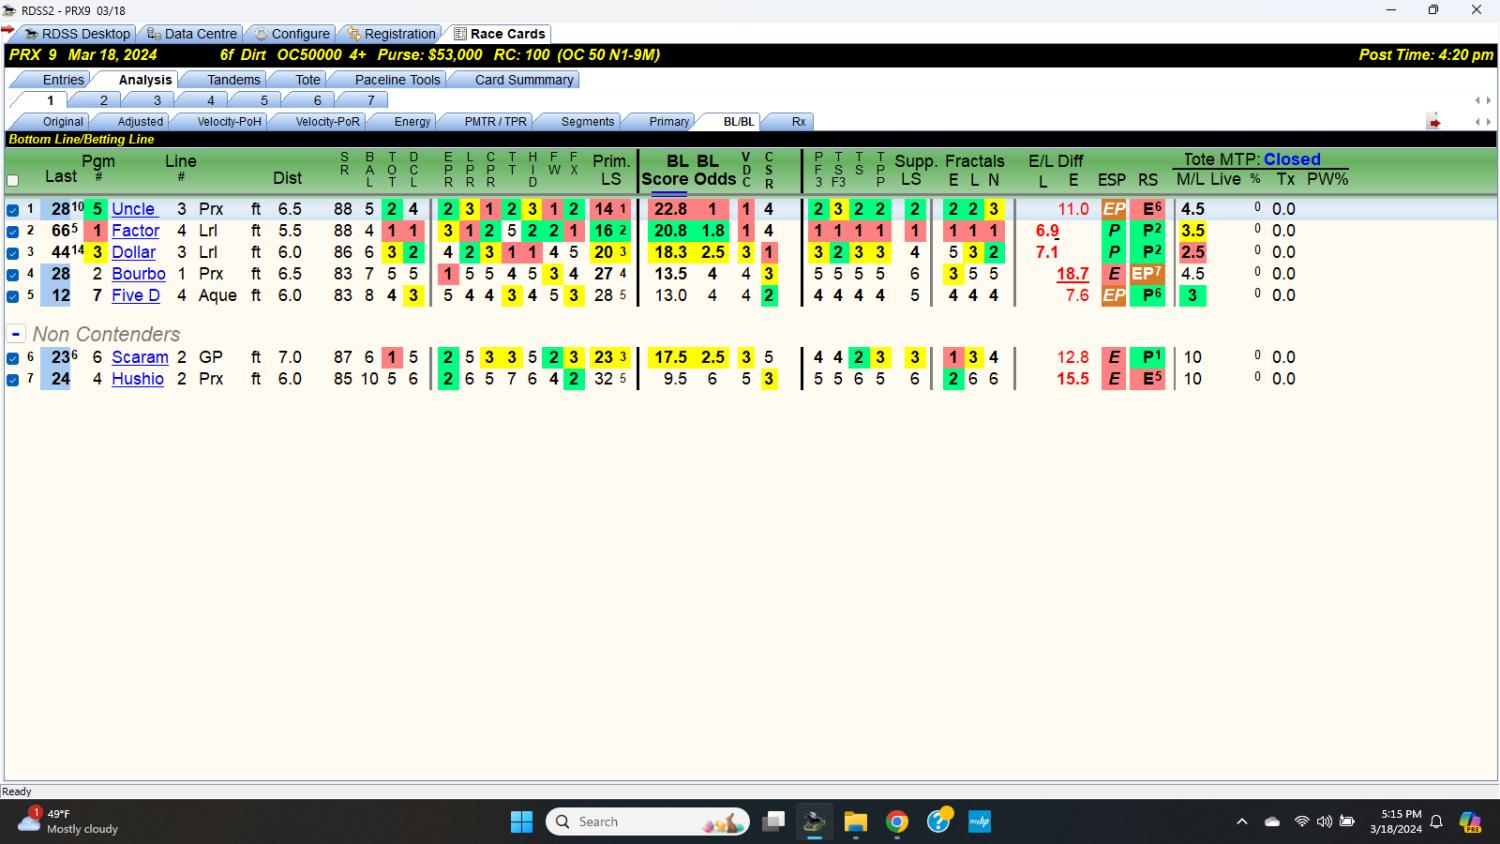1500x844 pixels.
Task: Open the Factor horse link
Action: click(135, 231)
